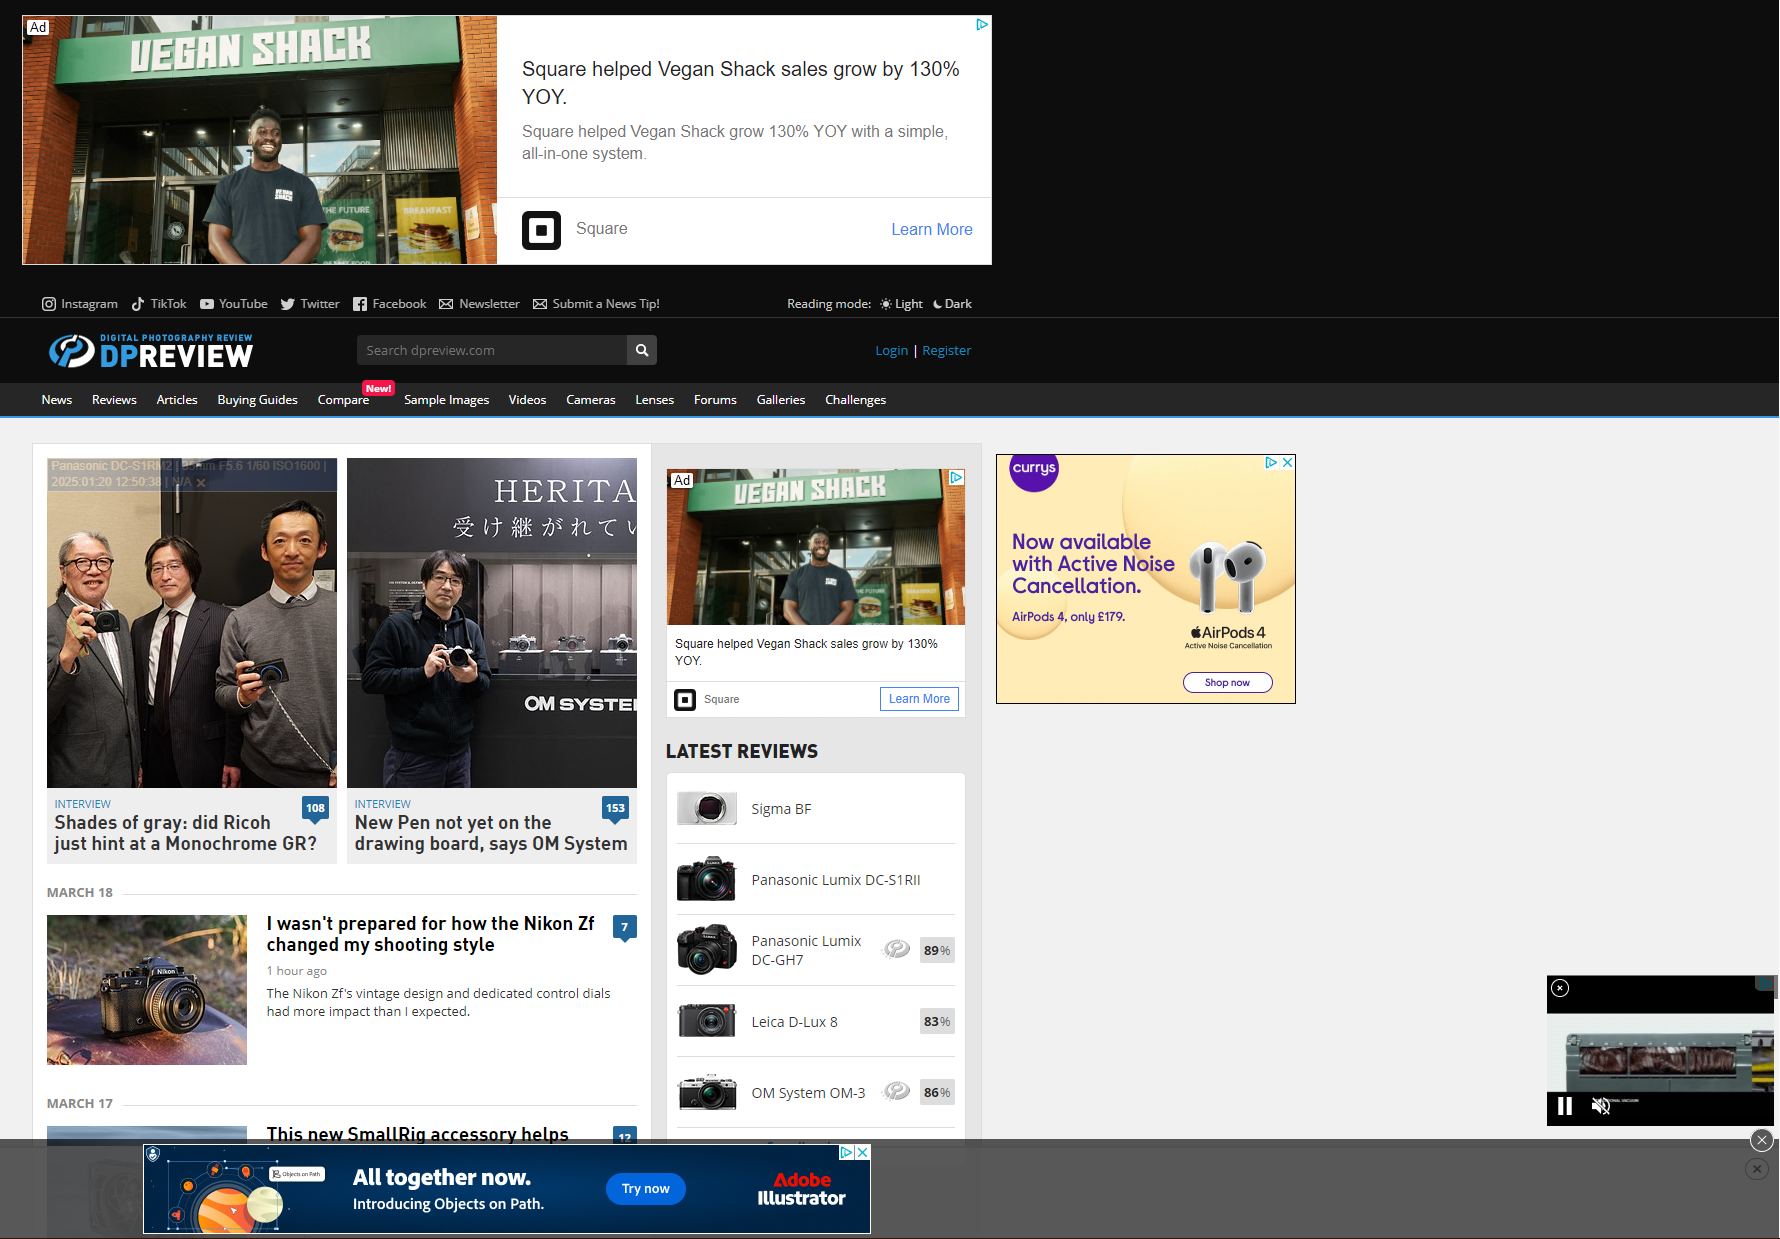This screenshot has width=1780, height=1239.
Task: Open the Ricoh Monochrome GR interview image
Action: [x=192, y=623]
